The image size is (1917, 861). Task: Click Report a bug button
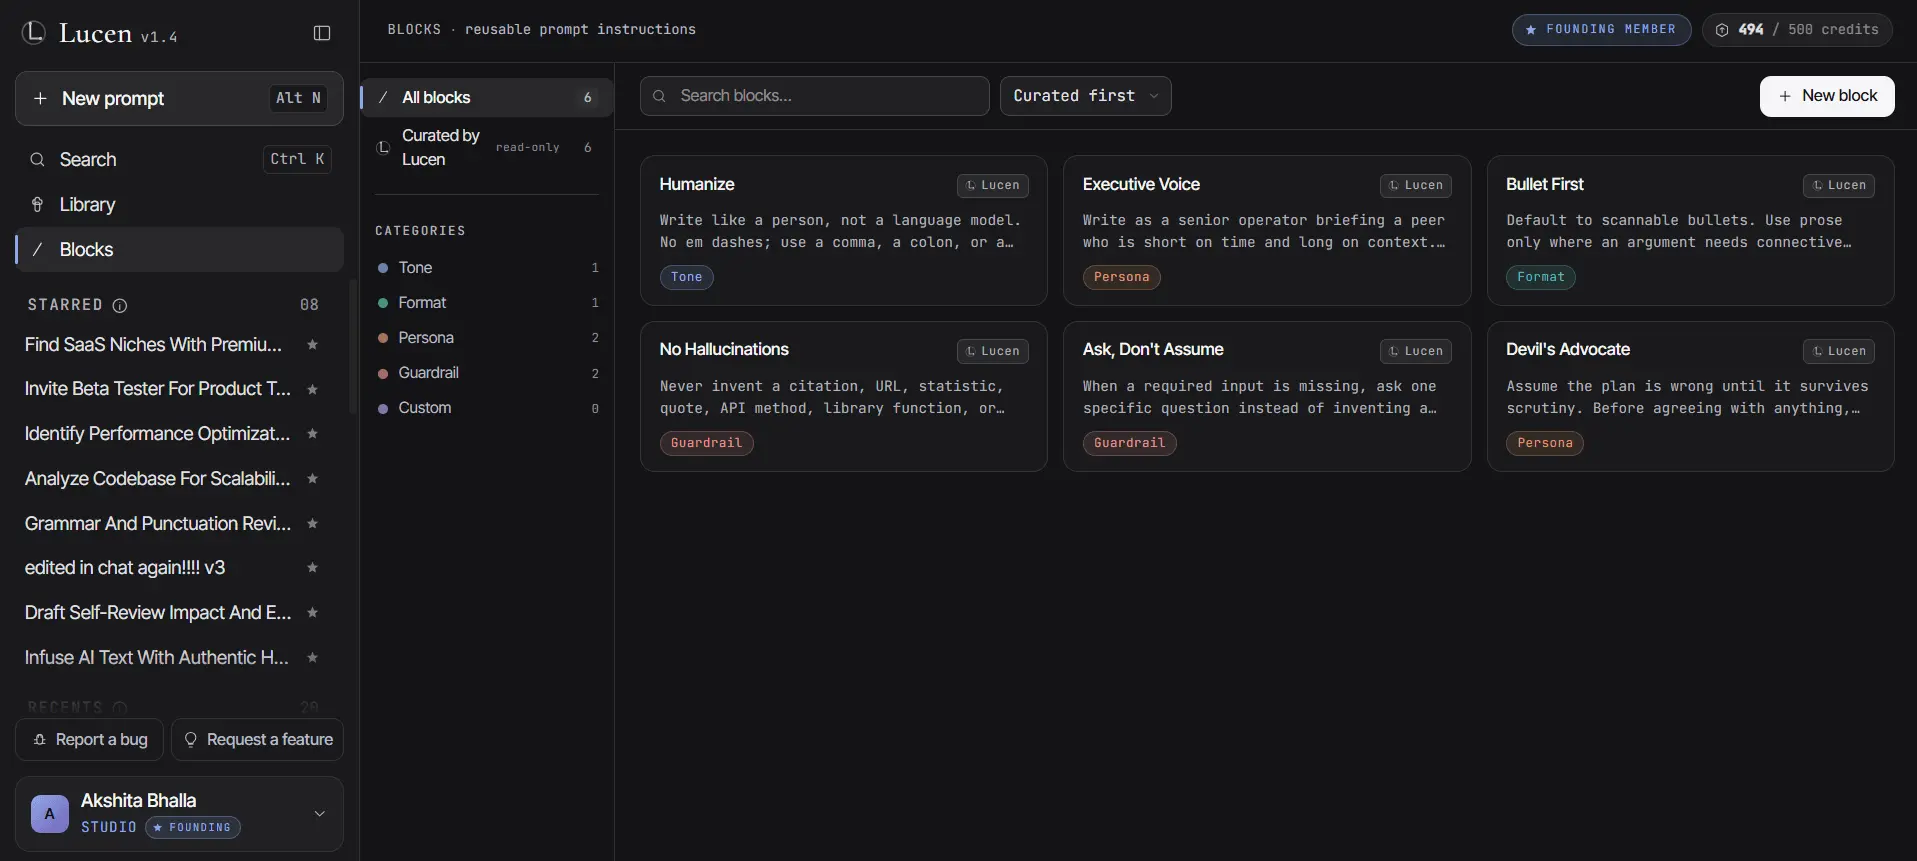pyautogui.click(x=90, y=739)
